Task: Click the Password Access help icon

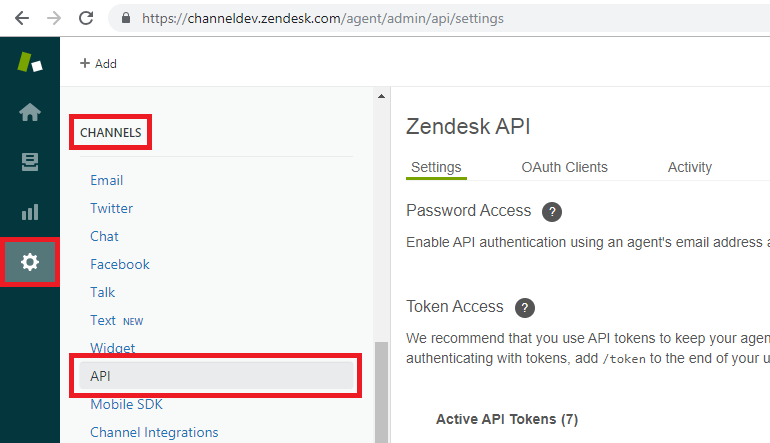Action: 552,212
